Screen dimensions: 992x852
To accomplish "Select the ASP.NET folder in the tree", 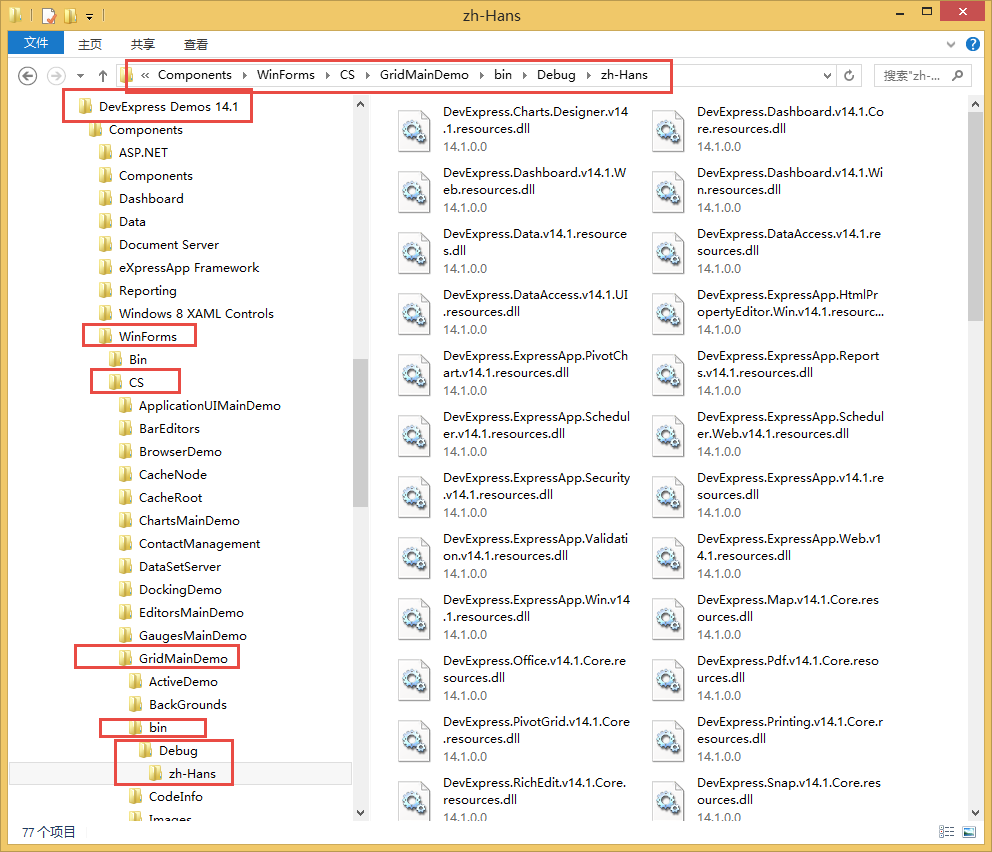I will click(144, 152).
